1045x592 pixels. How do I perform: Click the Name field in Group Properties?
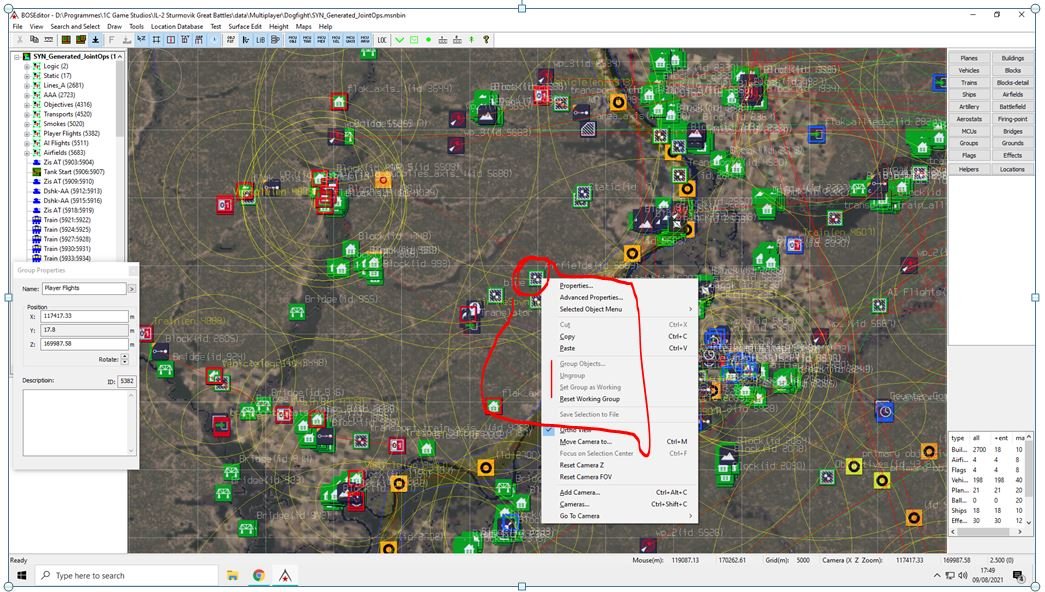[x=84, y=288]
